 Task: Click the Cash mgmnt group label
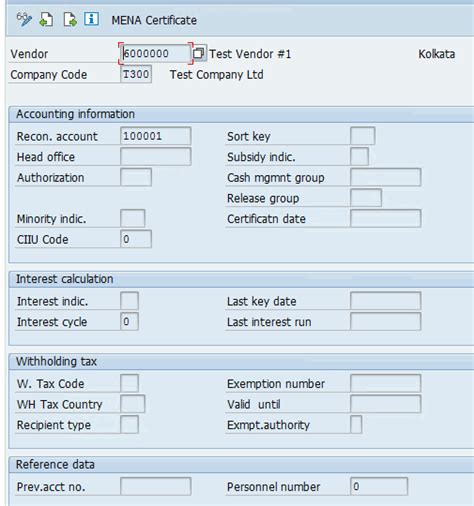(276, 178)
